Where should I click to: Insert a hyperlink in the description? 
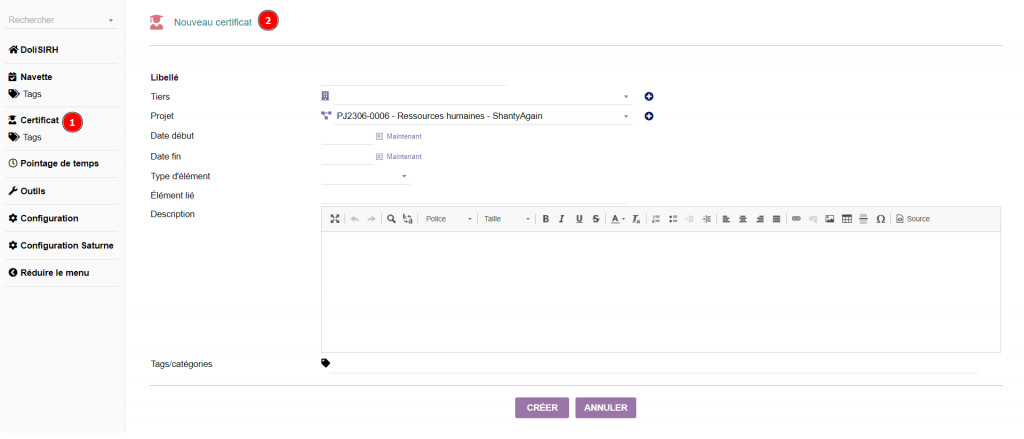(x=796, y=219)
